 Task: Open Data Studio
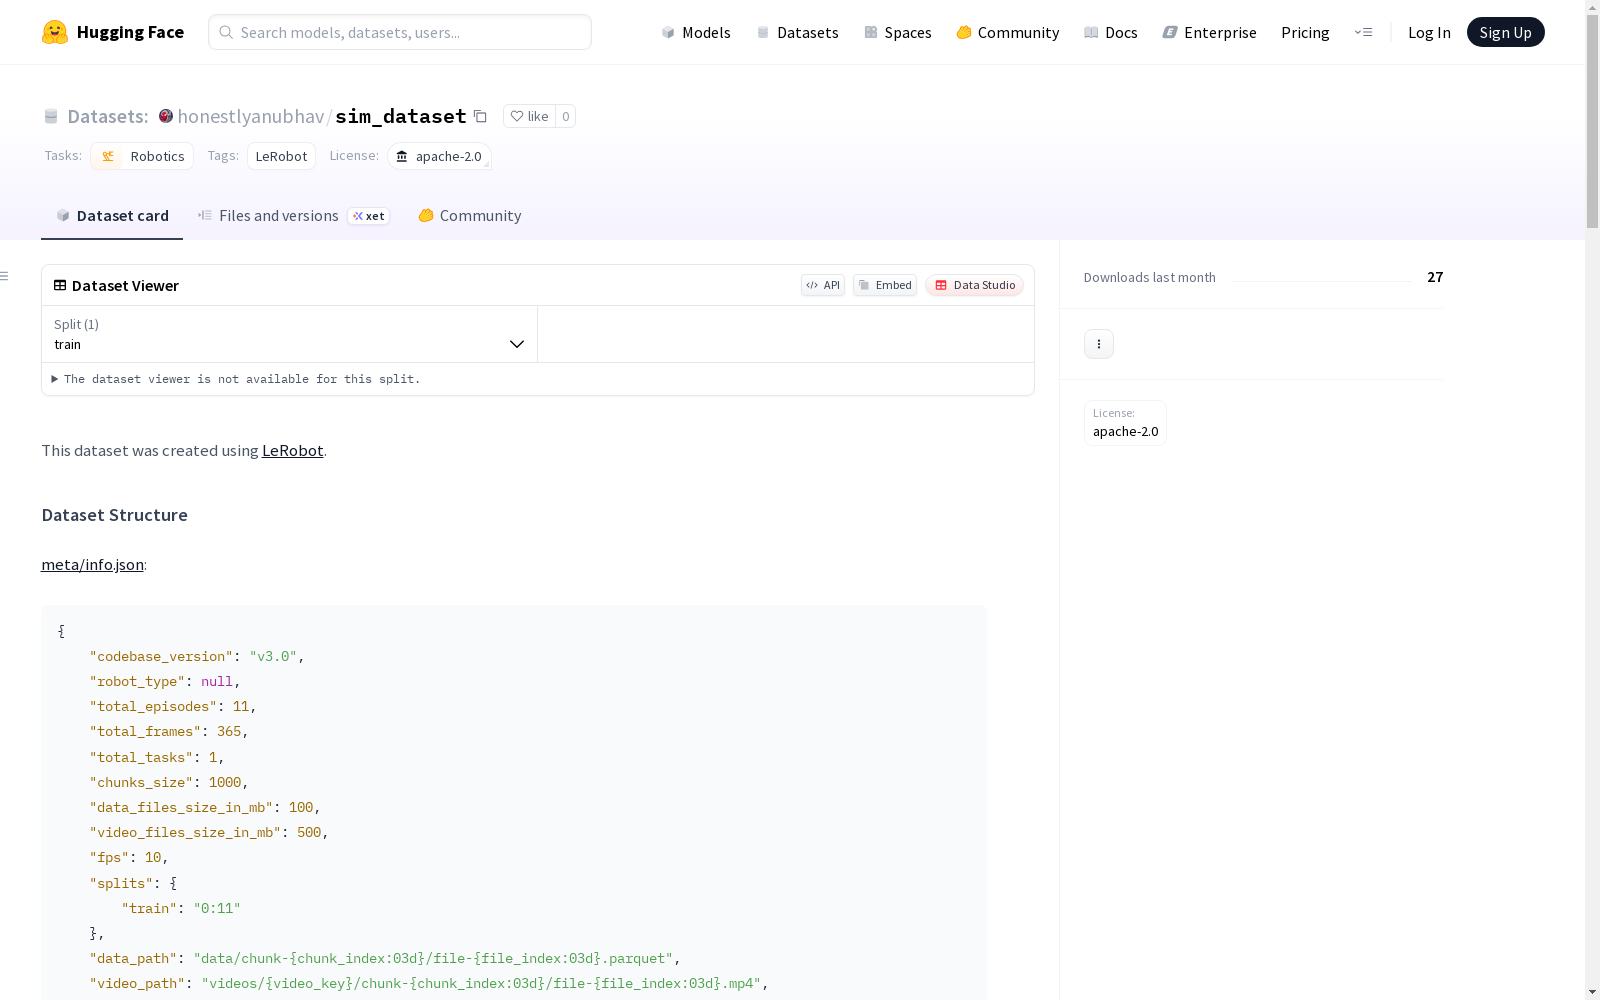975,285
